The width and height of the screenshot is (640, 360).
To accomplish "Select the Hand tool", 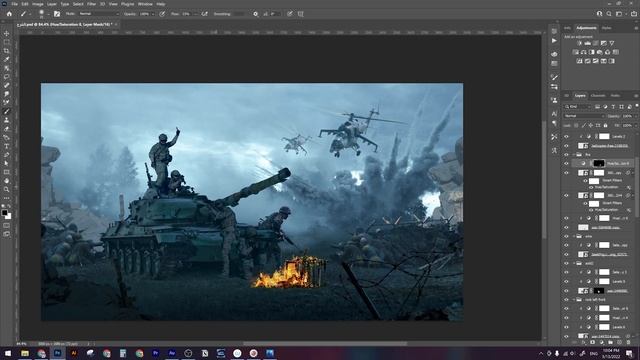I will (7, 180).
